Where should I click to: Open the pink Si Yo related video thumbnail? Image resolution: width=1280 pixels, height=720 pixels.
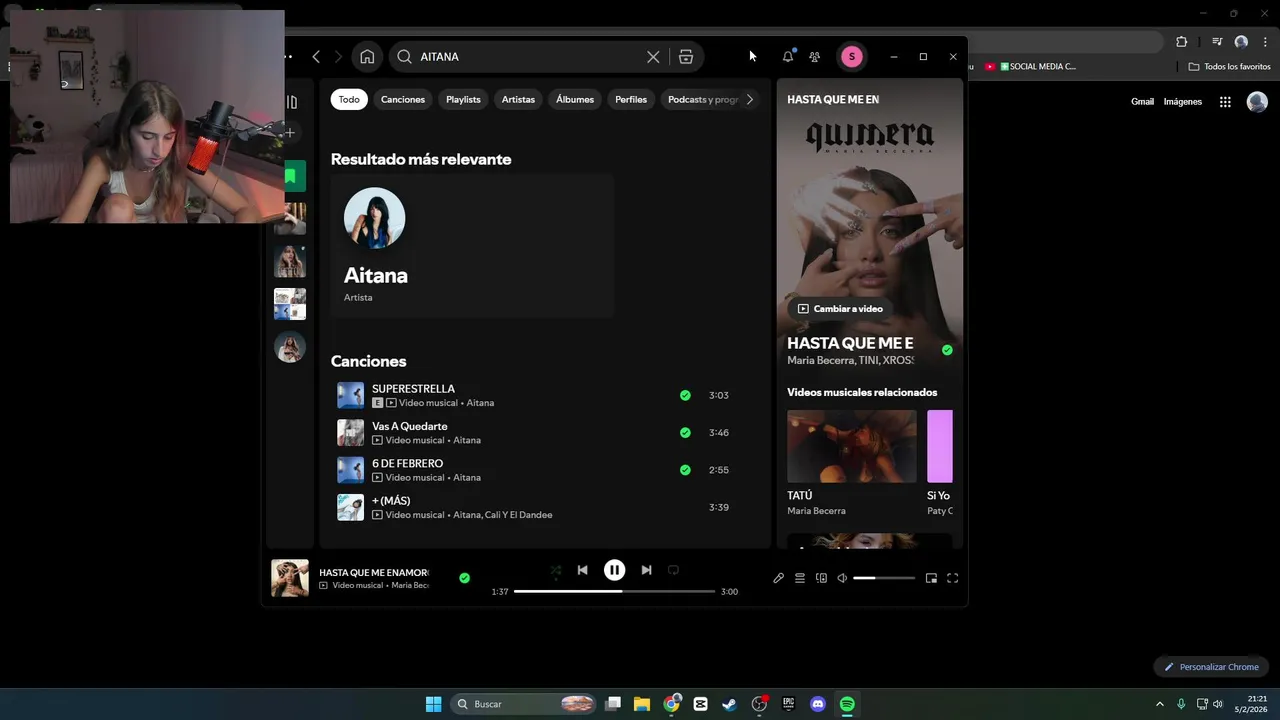pos(940,446)
